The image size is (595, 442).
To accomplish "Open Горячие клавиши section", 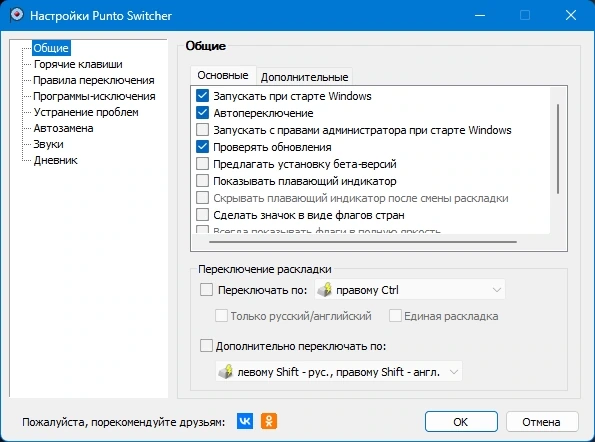I will 78,64.
